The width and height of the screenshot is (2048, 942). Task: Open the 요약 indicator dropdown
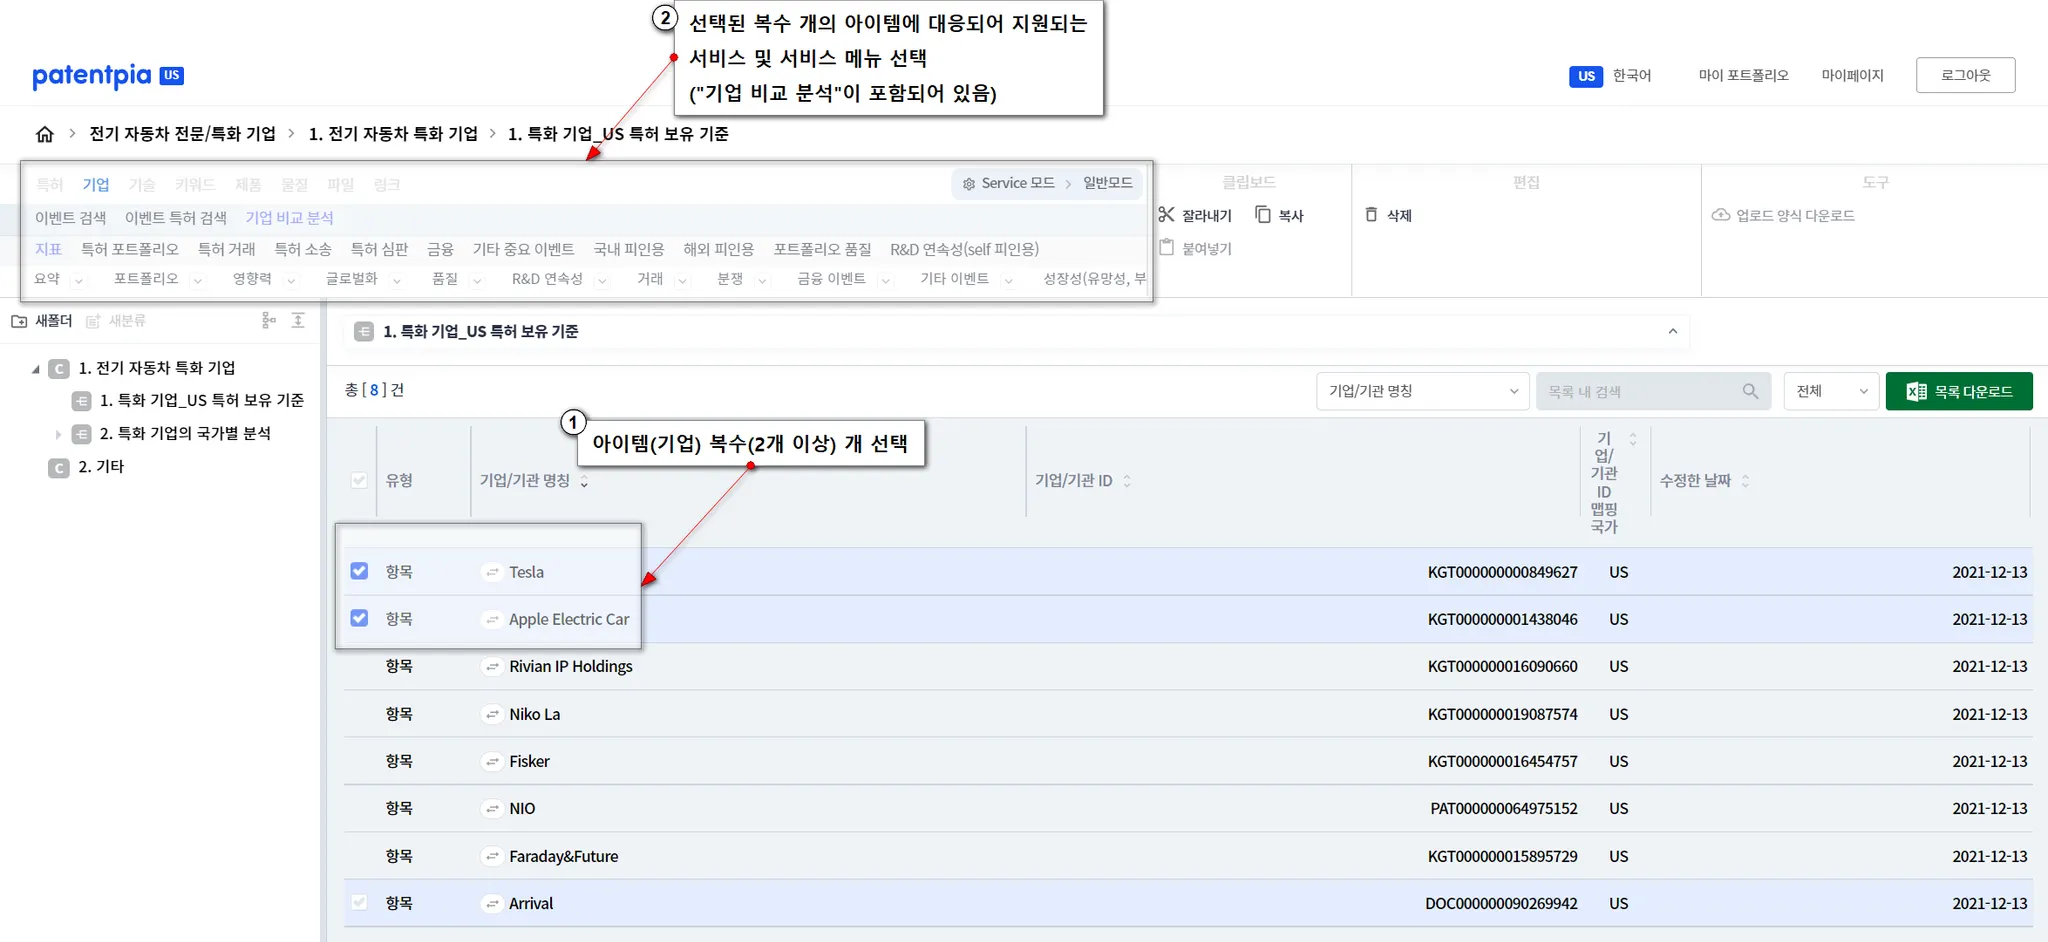tap(78, 280)
